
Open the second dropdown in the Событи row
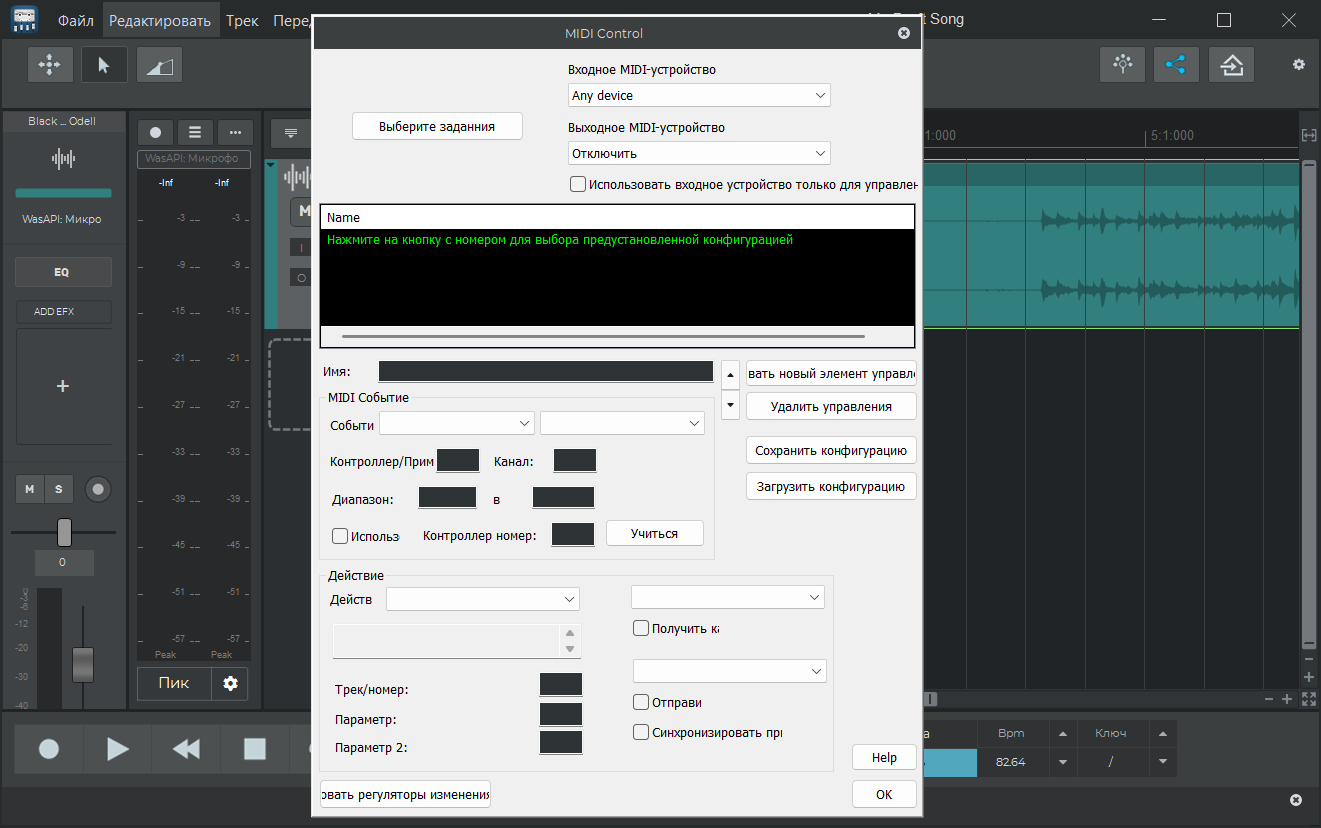coord(622,424)
